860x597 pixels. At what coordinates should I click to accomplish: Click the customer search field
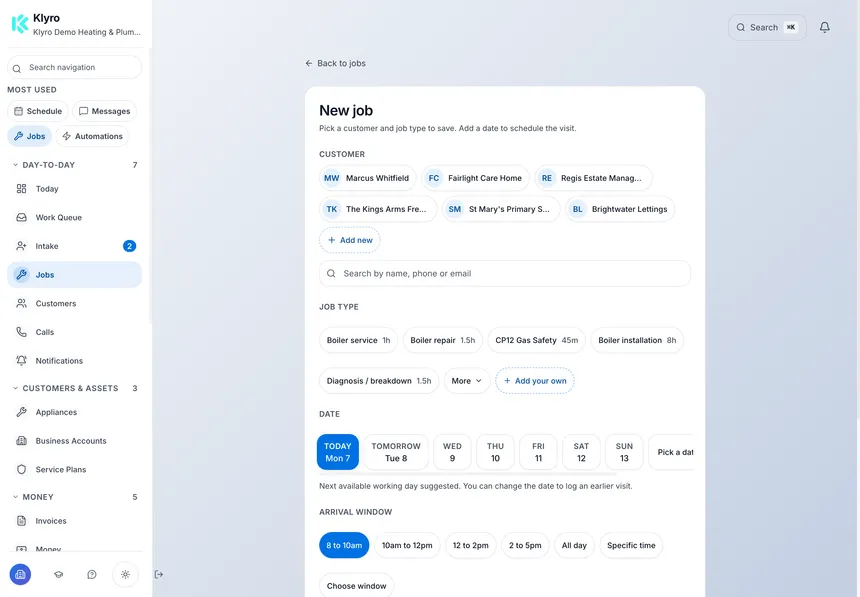point(505,273)
